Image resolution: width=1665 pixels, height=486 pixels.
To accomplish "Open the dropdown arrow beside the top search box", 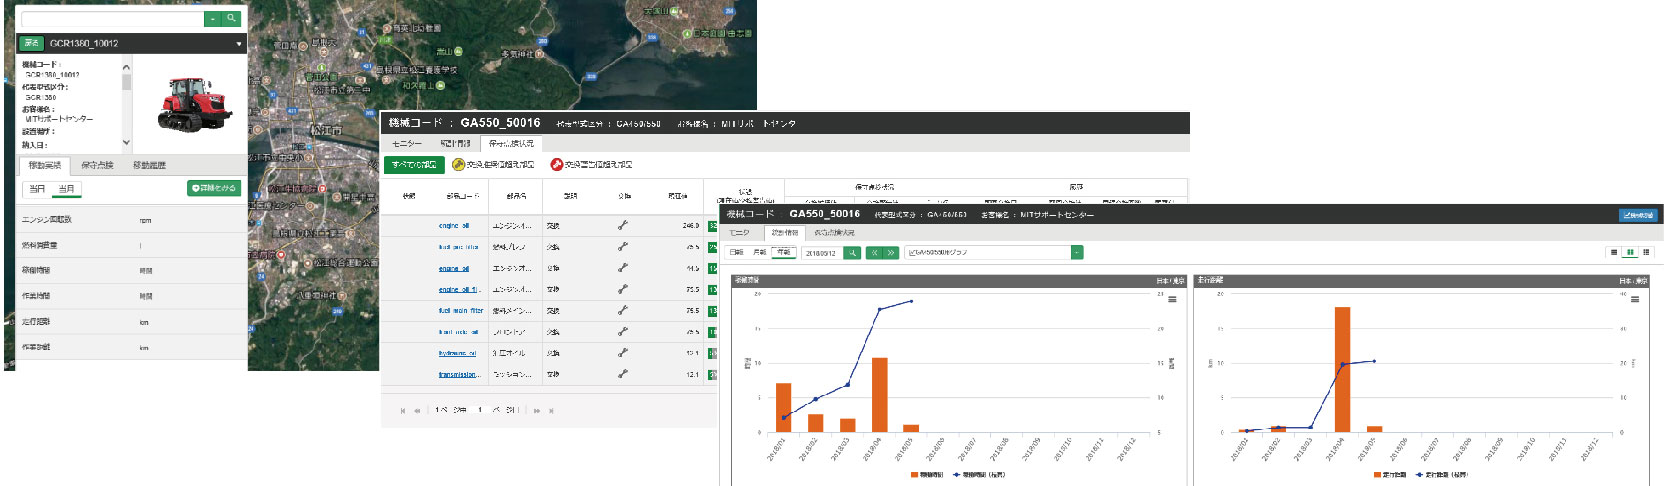I will pos(213,18).
